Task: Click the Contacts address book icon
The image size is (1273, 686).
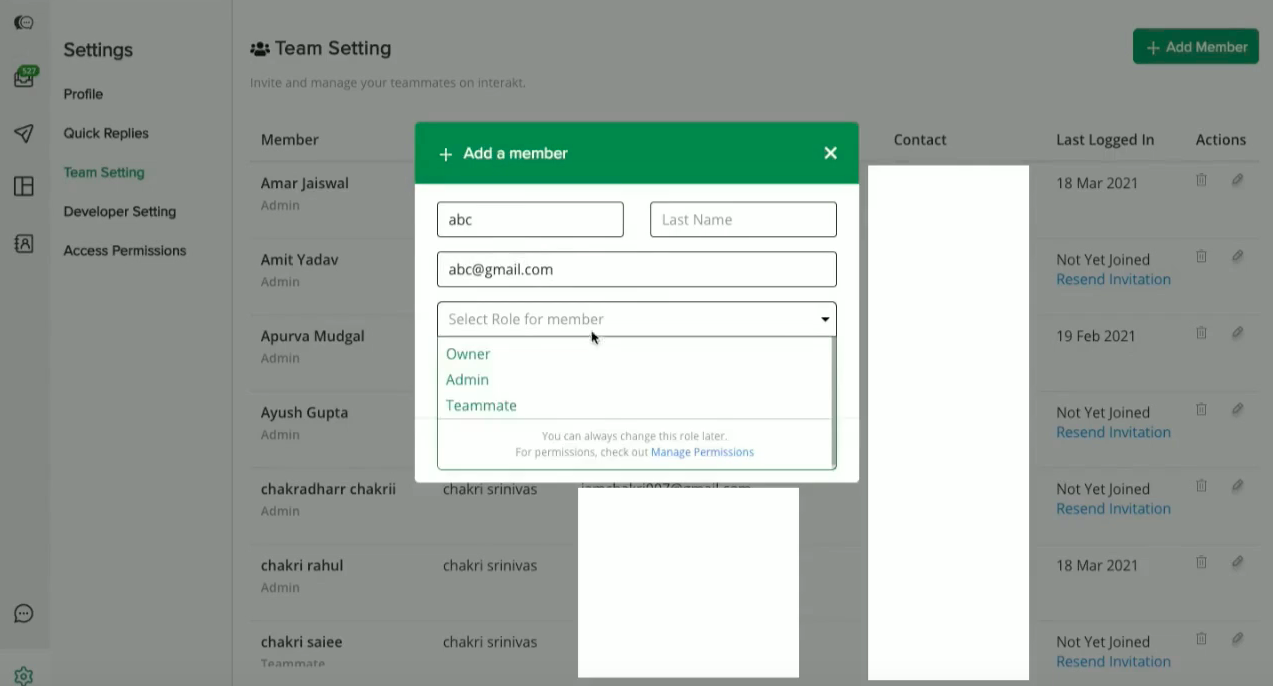Action: click(x=24, y=243)
